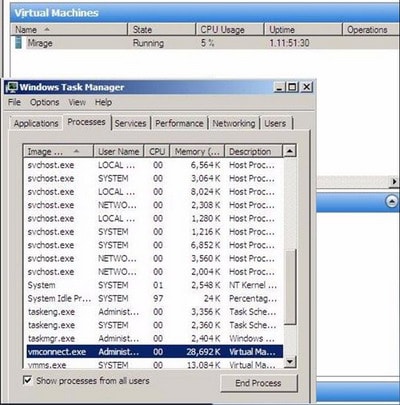This screenshot has height=405, width=400.
Task: Click the NT Kernel description cell
Action: (x=253, y=285)
